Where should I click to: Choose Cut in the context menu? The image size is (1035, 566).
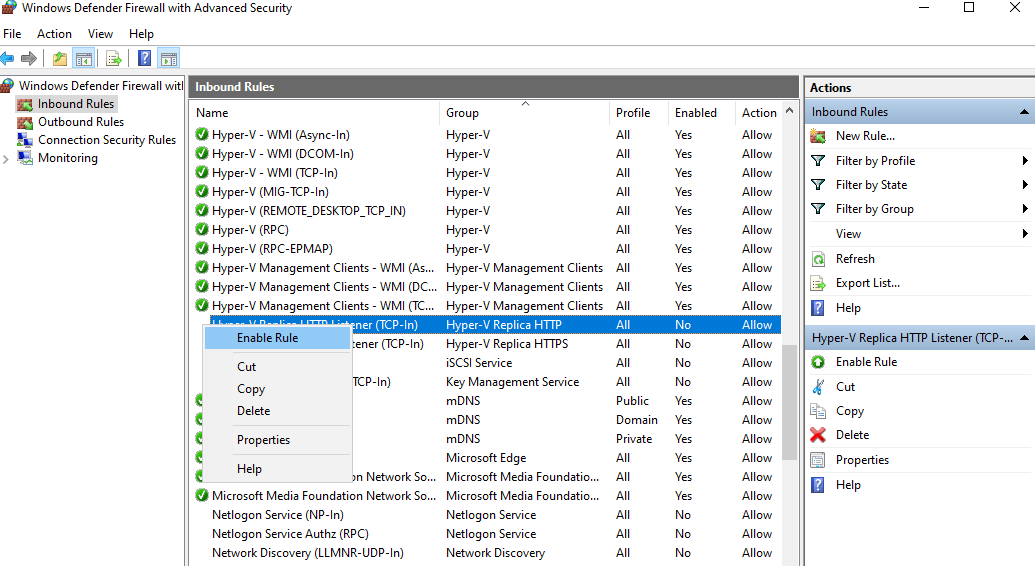pyautogui.click(x=277, y=367)
